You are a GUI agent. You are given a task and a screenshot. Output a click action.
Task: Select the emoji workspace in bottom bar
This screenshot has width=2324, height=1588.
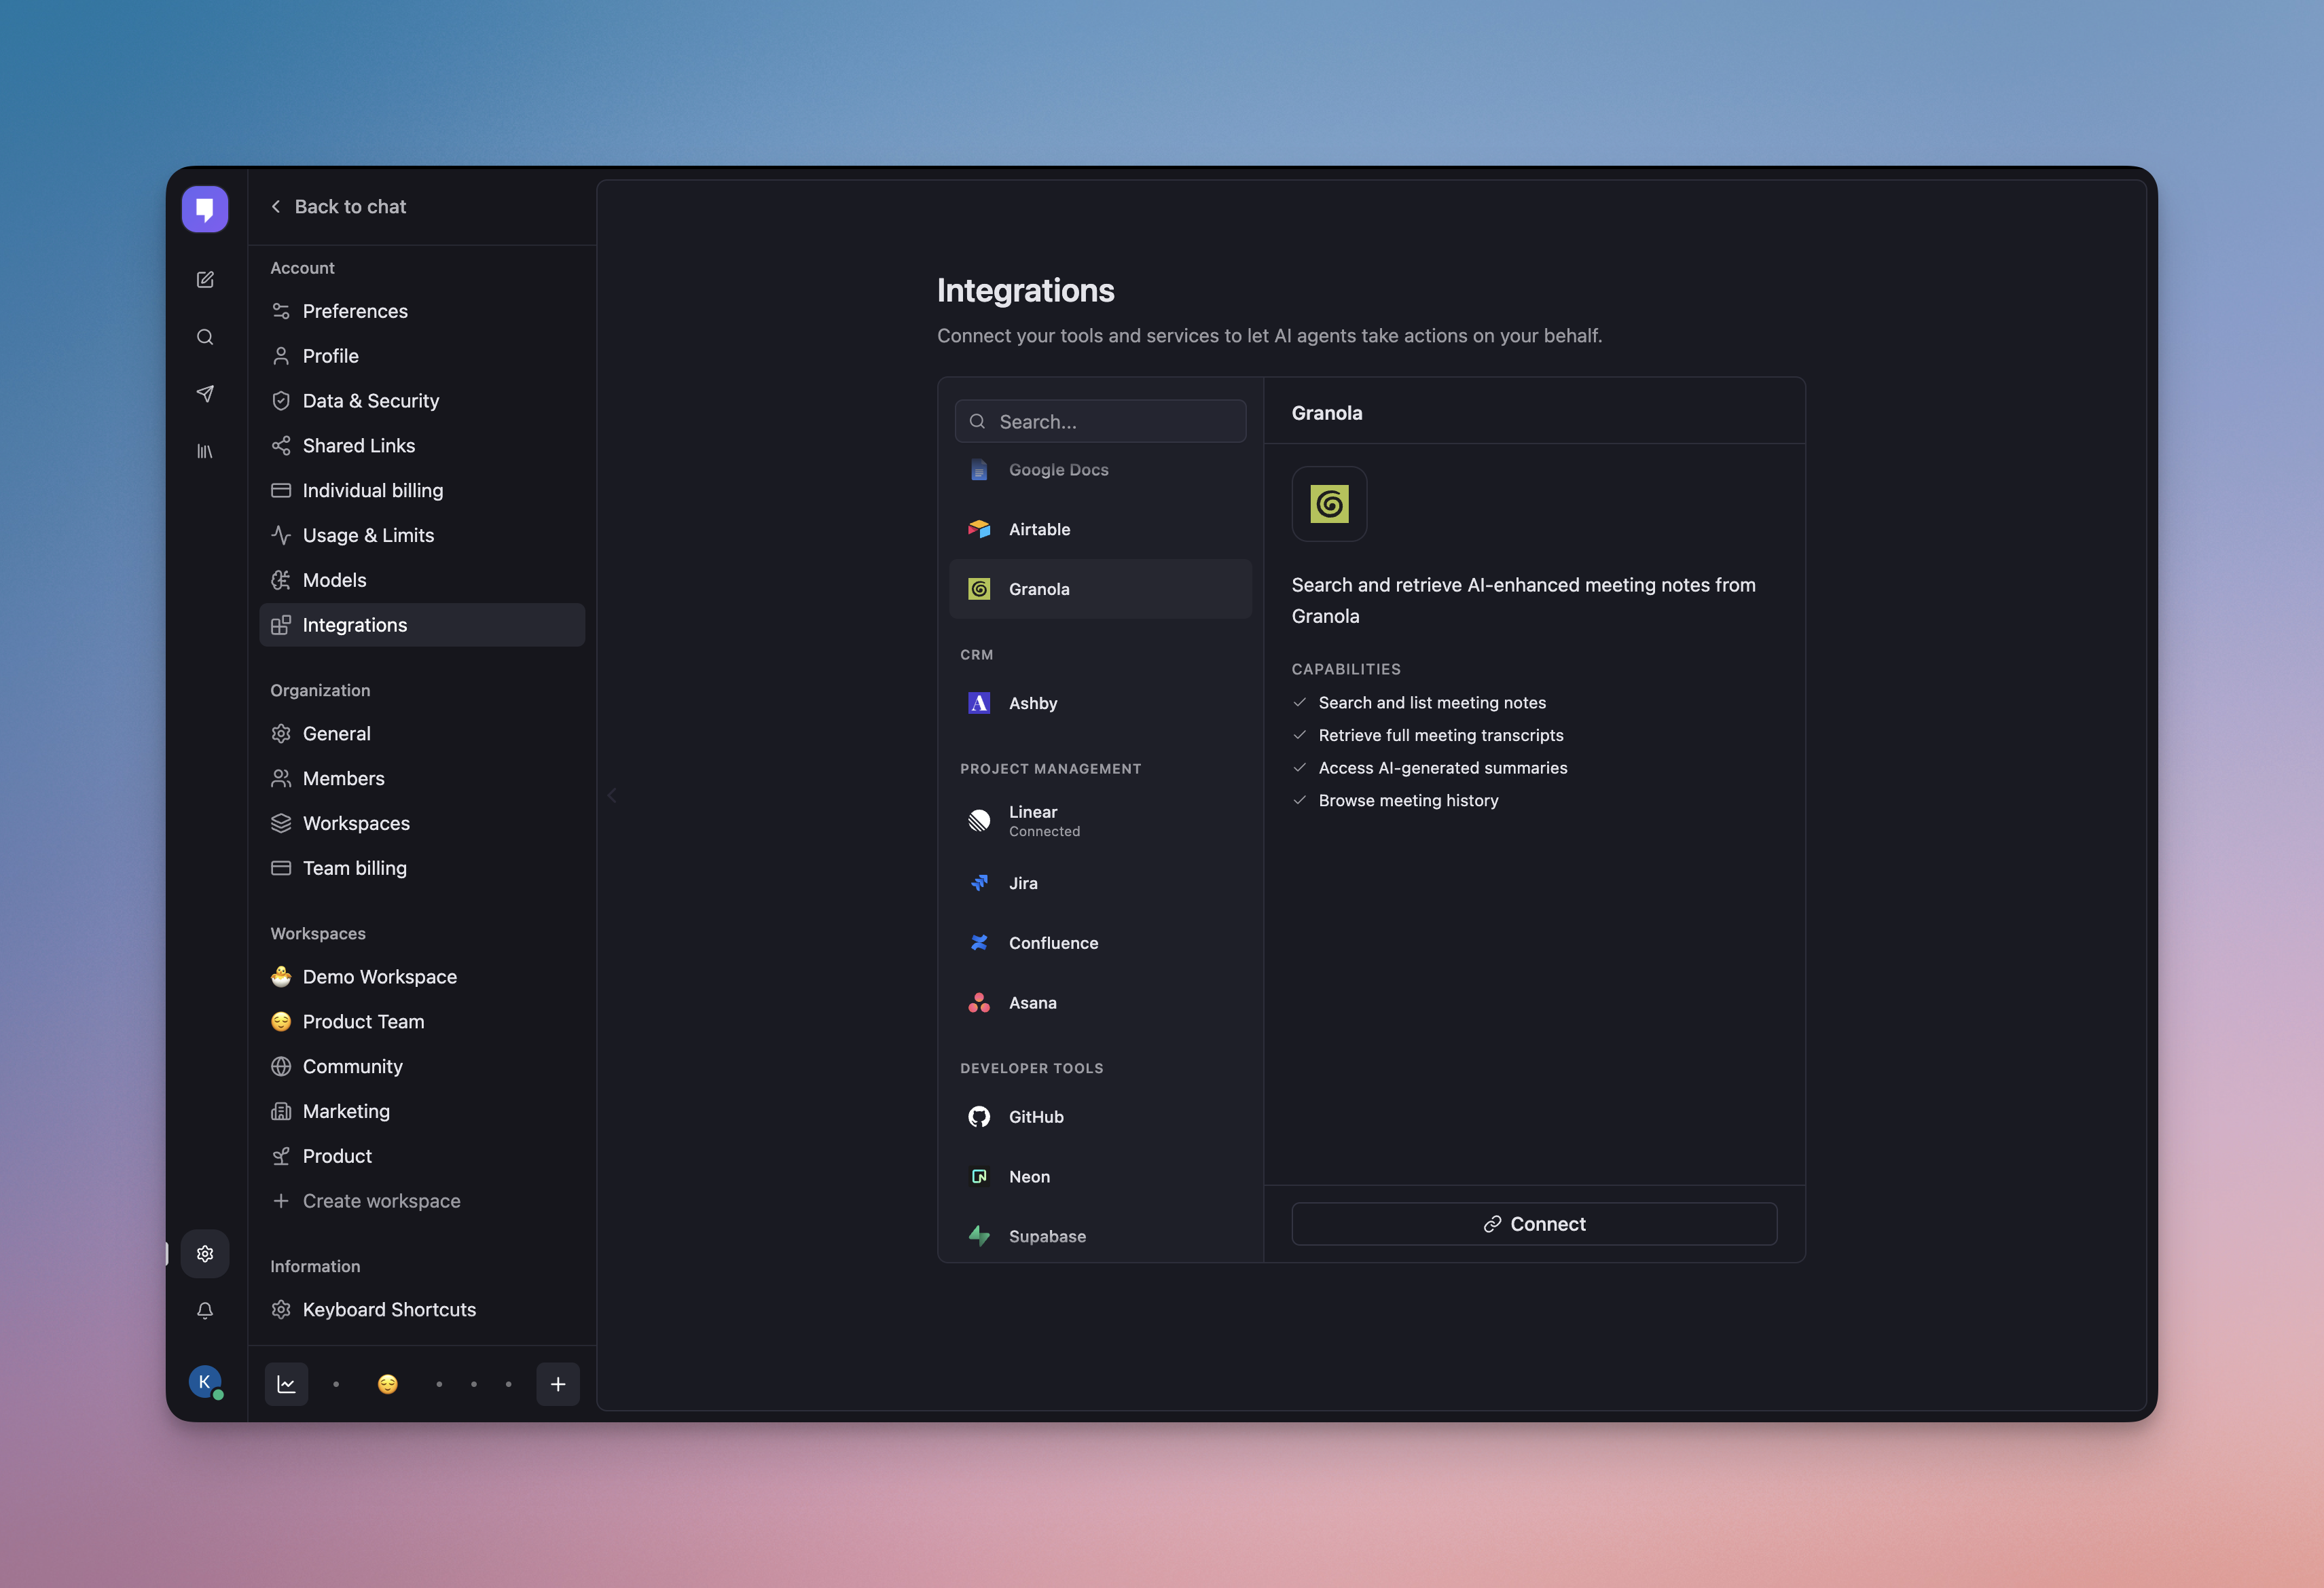pos(388,1384)
